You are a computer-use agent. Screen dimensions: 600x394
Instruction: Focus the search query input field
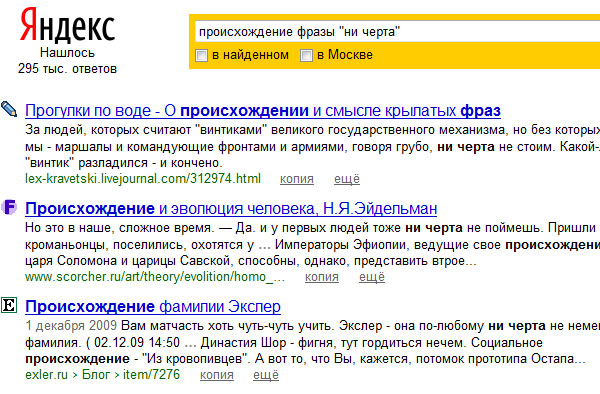(x=397, y=31)
